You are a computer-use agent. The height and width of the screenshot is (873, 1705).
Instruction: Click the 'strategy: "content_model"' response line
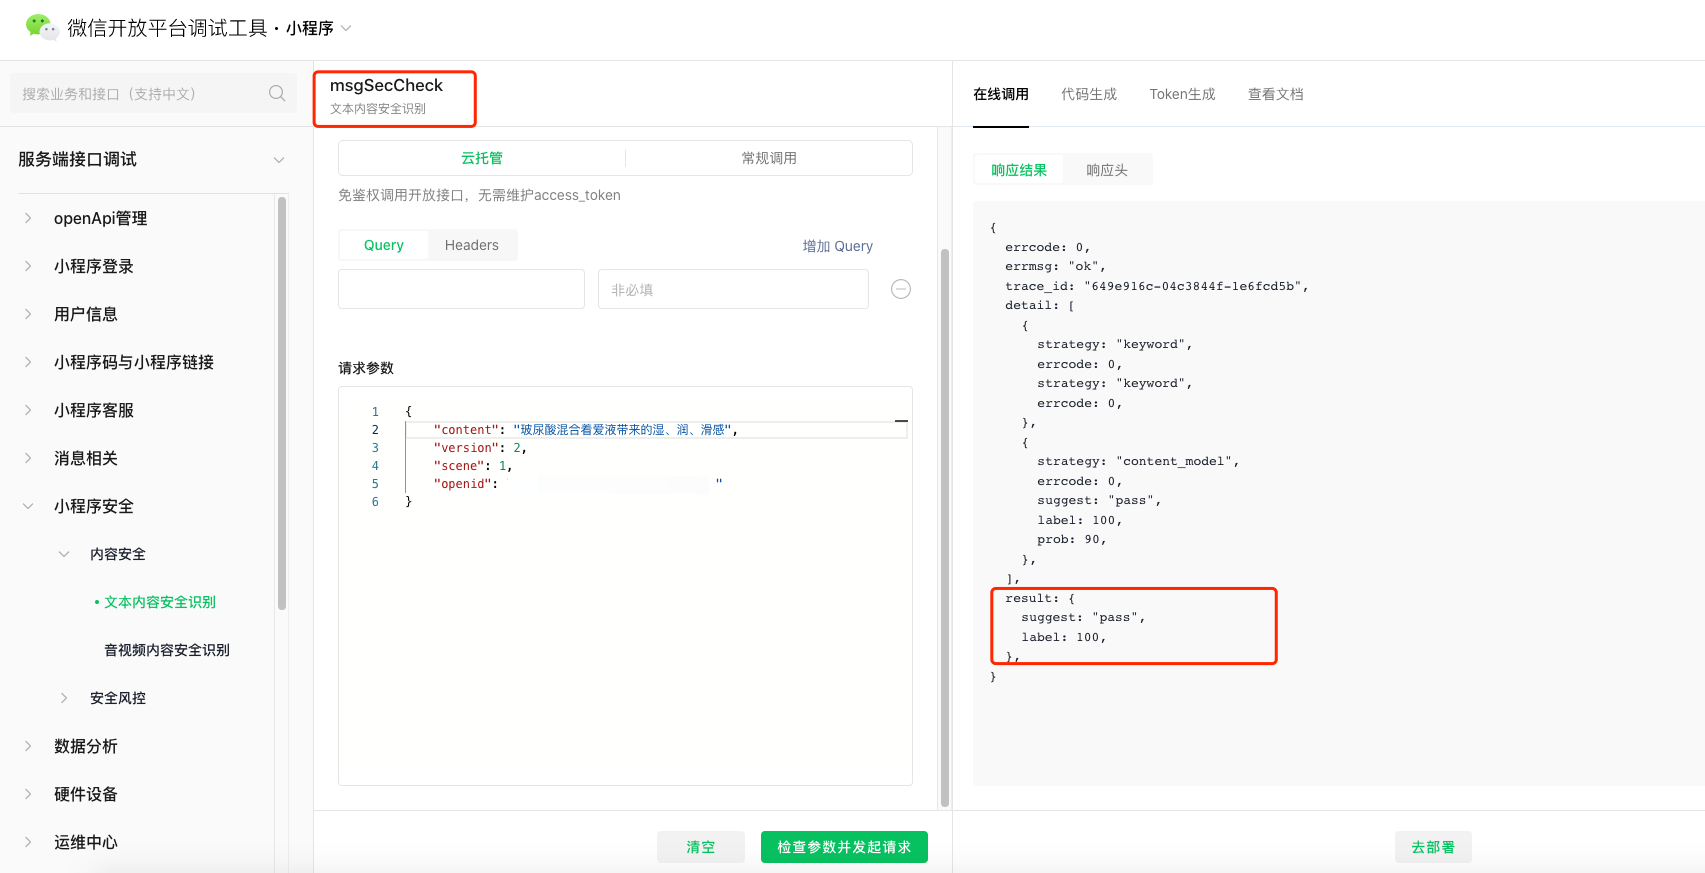[1138, 462]
